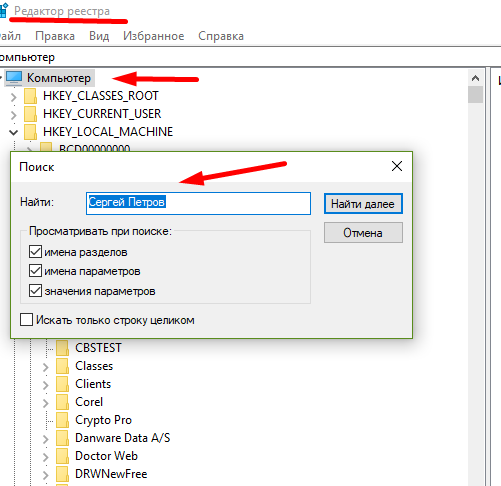Select the HKEY_LOCAL_MACHINE label

pos(108,132)
